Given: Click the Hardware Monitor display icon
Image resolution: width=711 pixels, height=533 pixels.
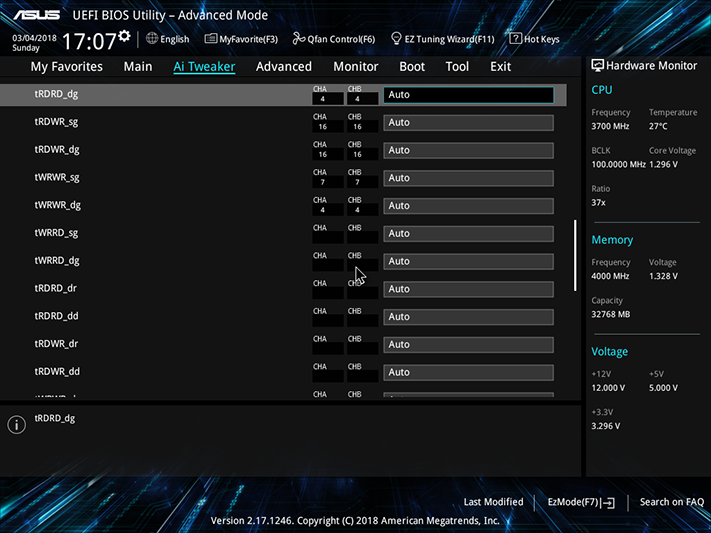Looking at the screenshot, I should click(597, 66).
